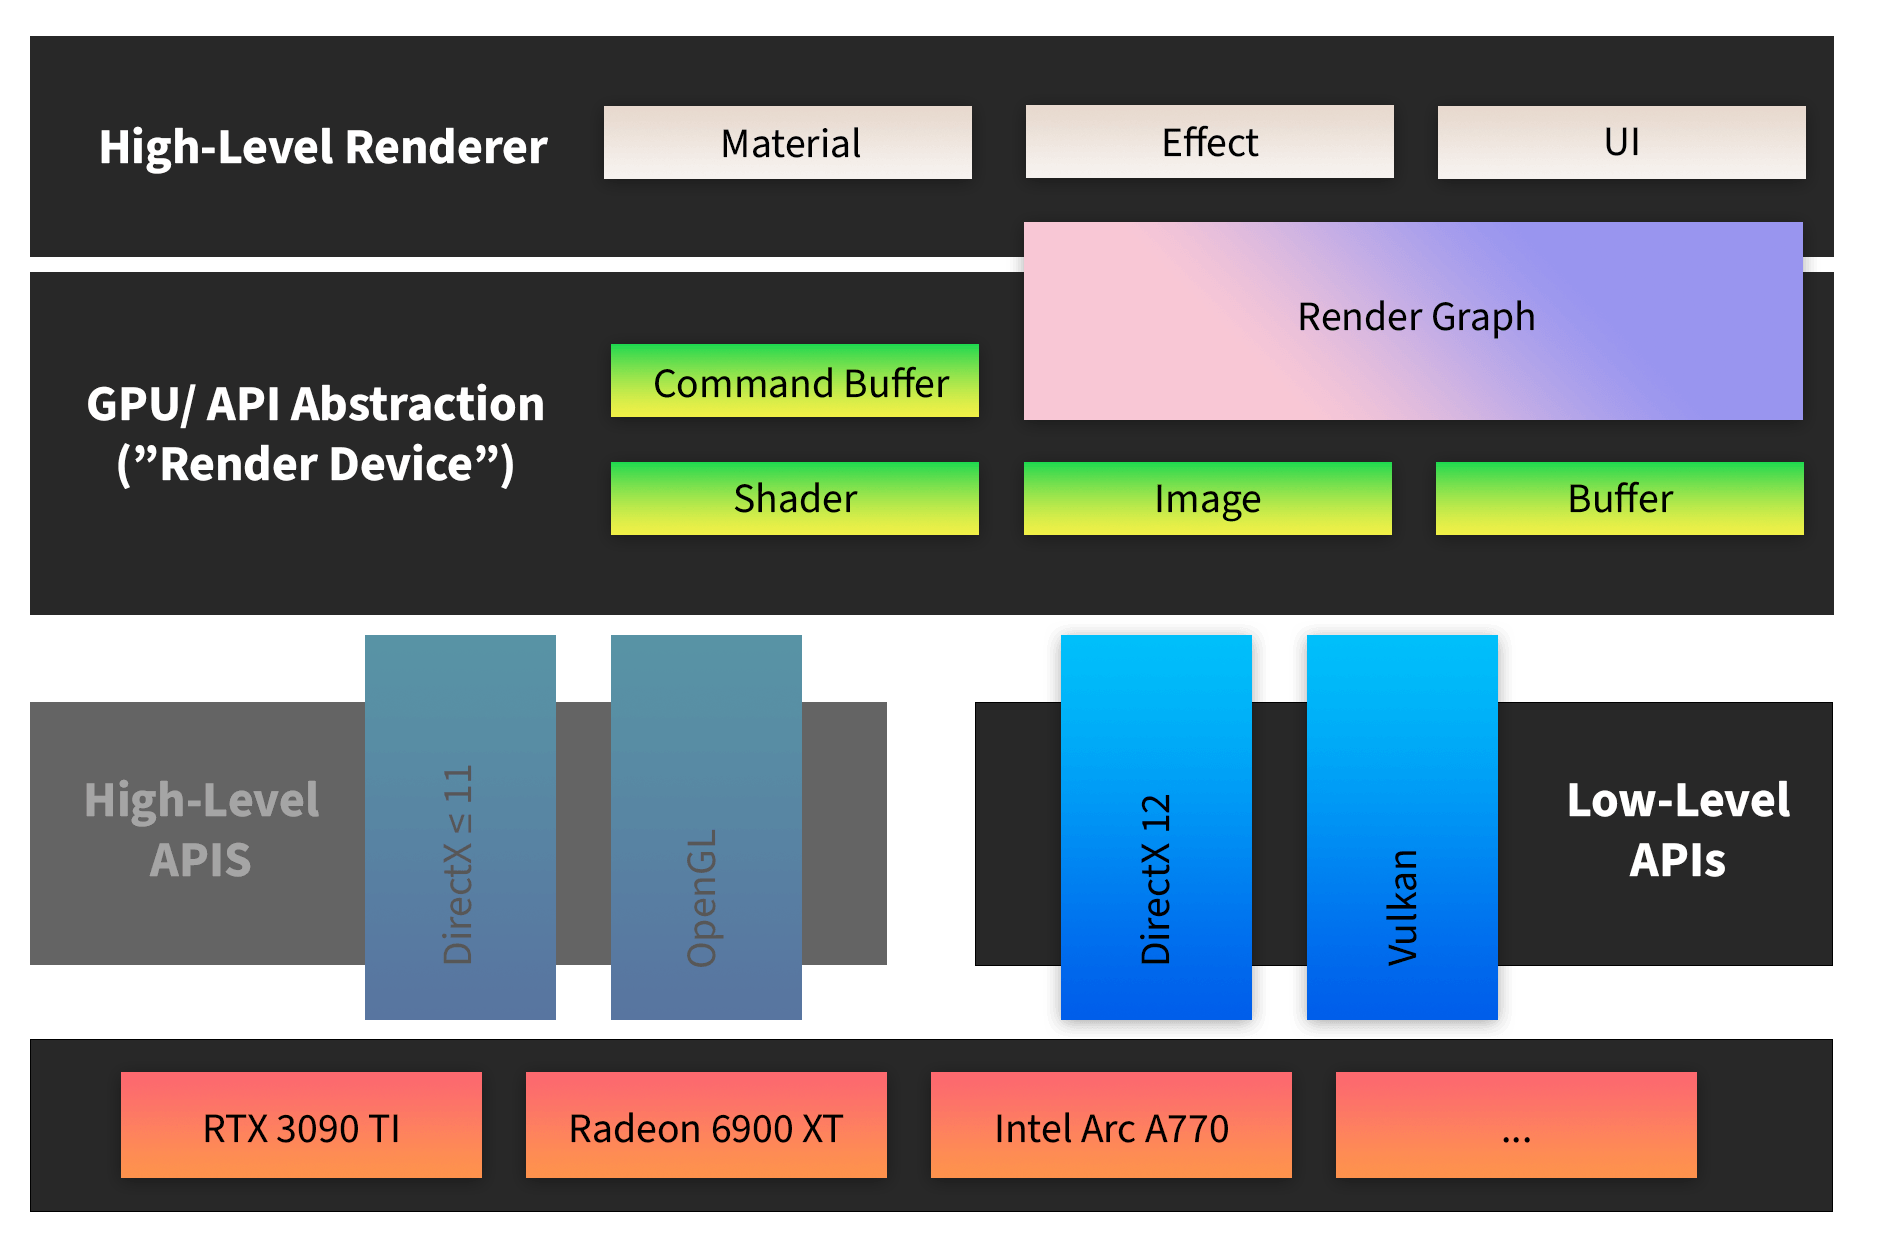The image size is (1890, 1253).
Task: Click the Radeon 6900 XT entry
Action: [705, 1125]
